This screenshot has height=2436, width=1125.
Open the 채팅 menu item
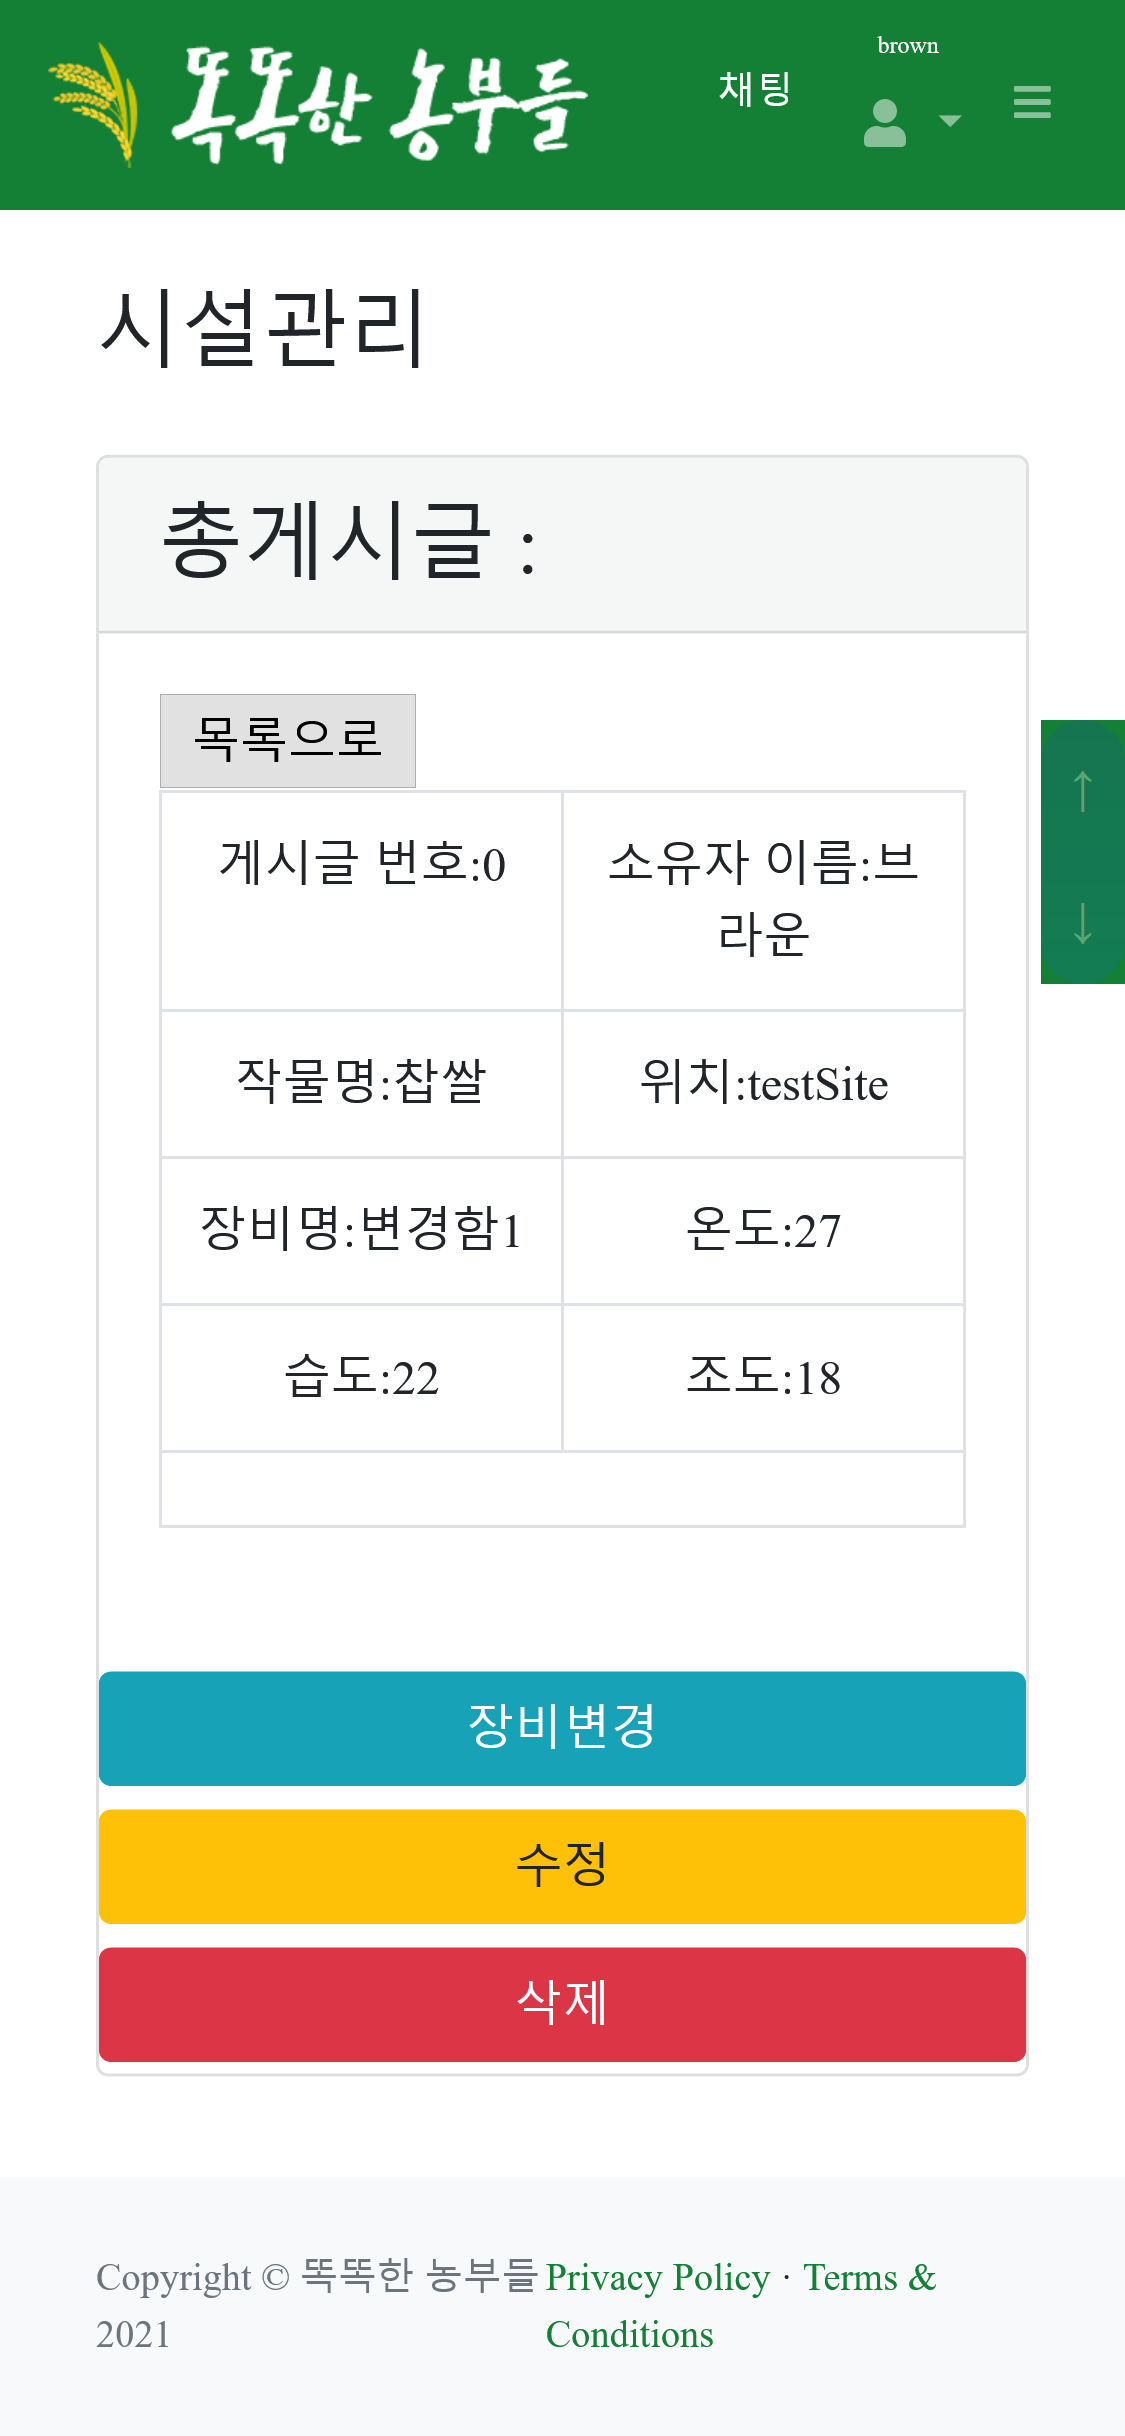754,89
